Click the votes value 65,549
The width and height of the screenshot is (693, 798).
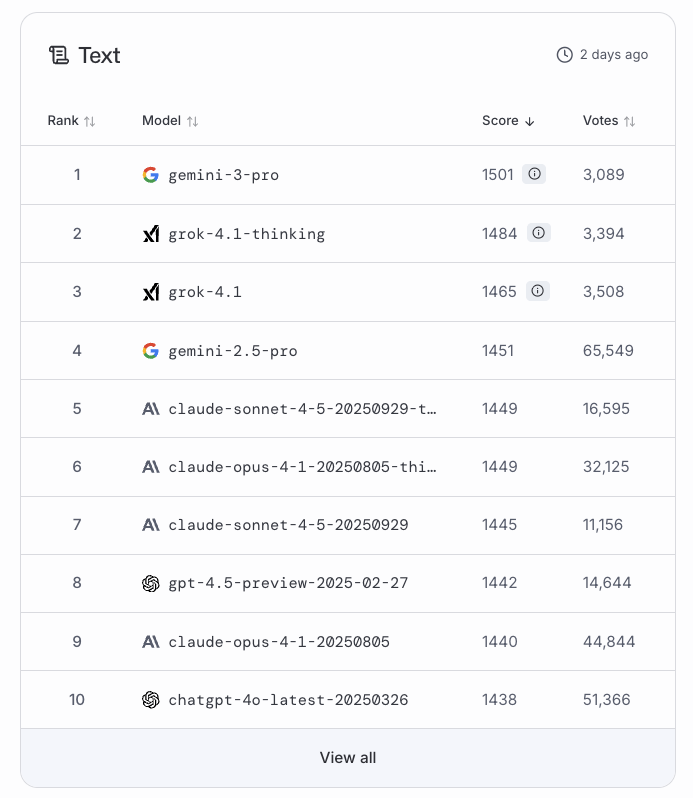pos(608,351)
